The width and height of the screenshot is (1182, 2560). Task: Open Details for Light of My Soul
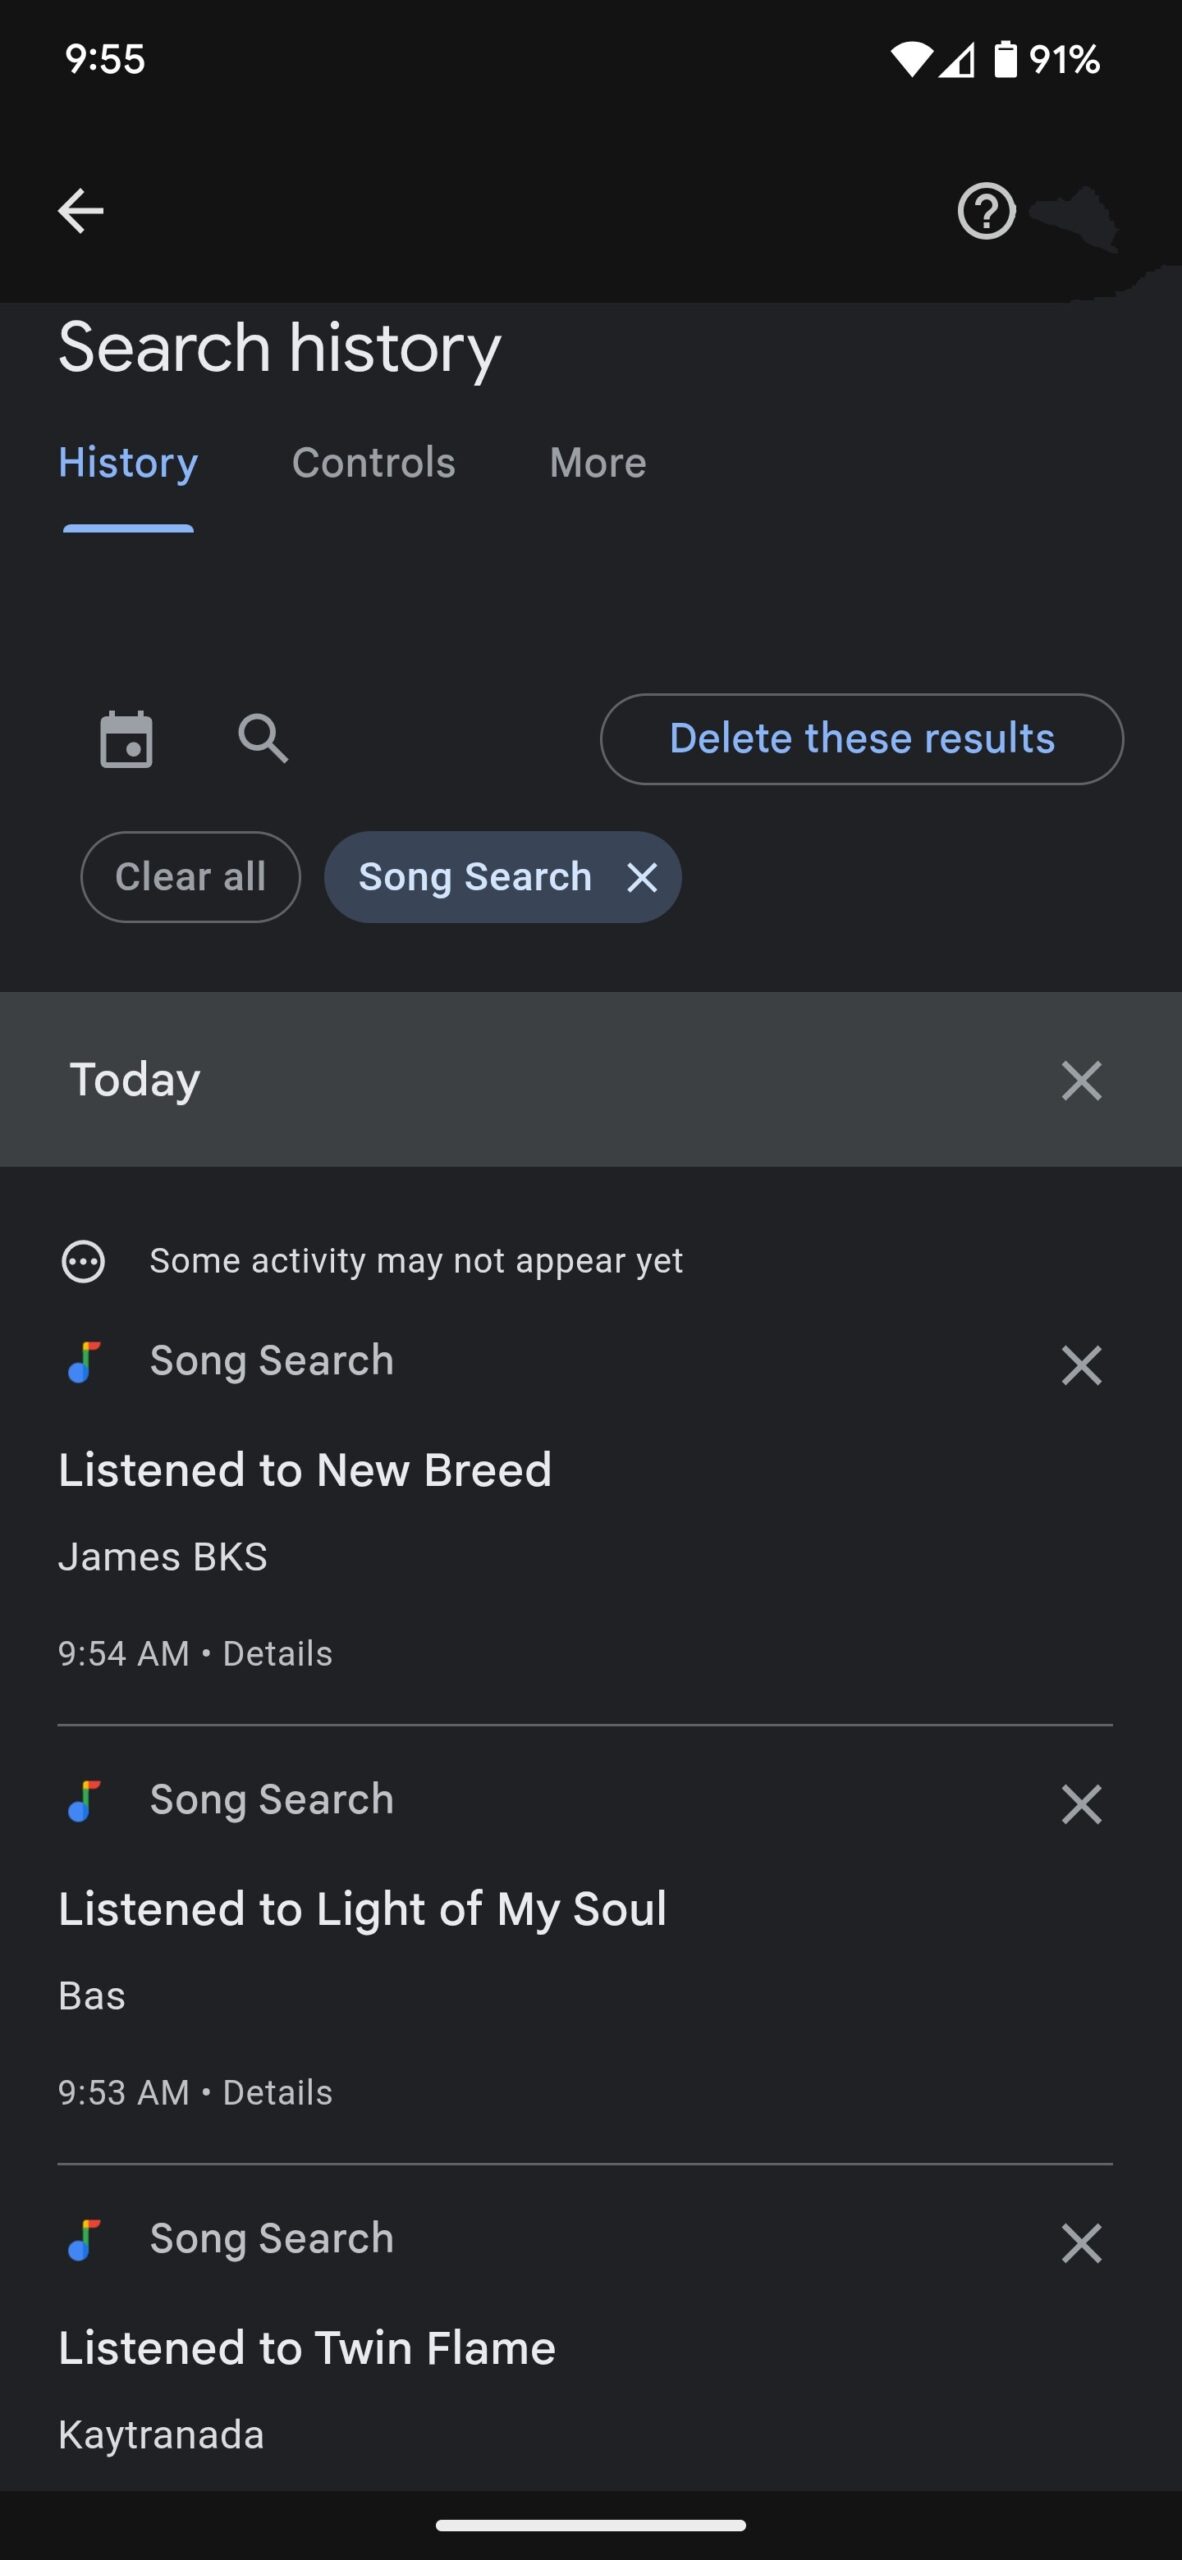[x=277, y=2093]
